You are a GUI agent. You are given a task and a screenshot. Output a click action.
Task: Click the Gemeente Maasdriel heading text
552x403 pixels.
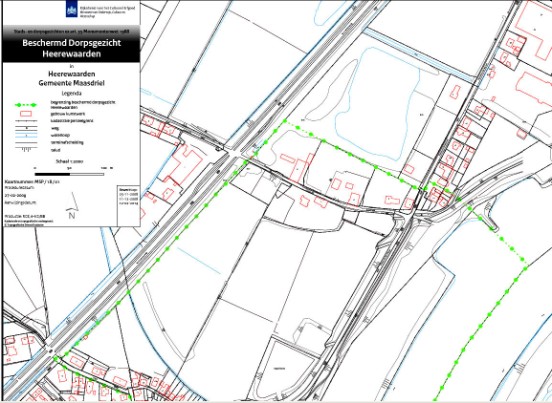pyautogui.click(x=71, y=83)
